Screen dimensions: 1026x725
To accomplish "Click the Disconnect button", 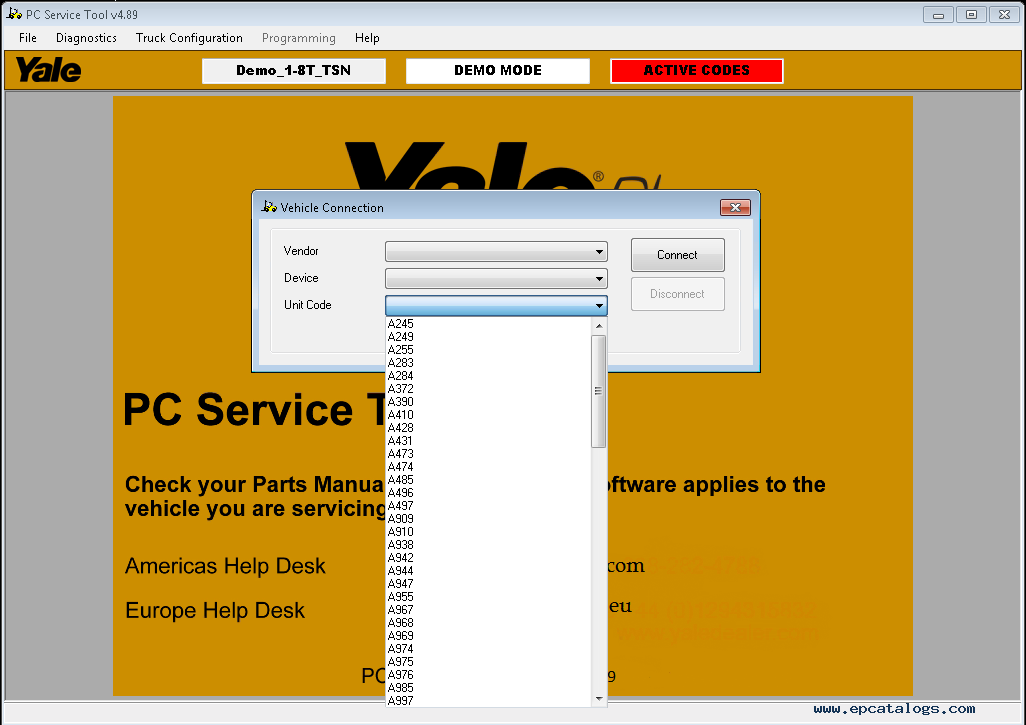I will click(x=677, y=294).
